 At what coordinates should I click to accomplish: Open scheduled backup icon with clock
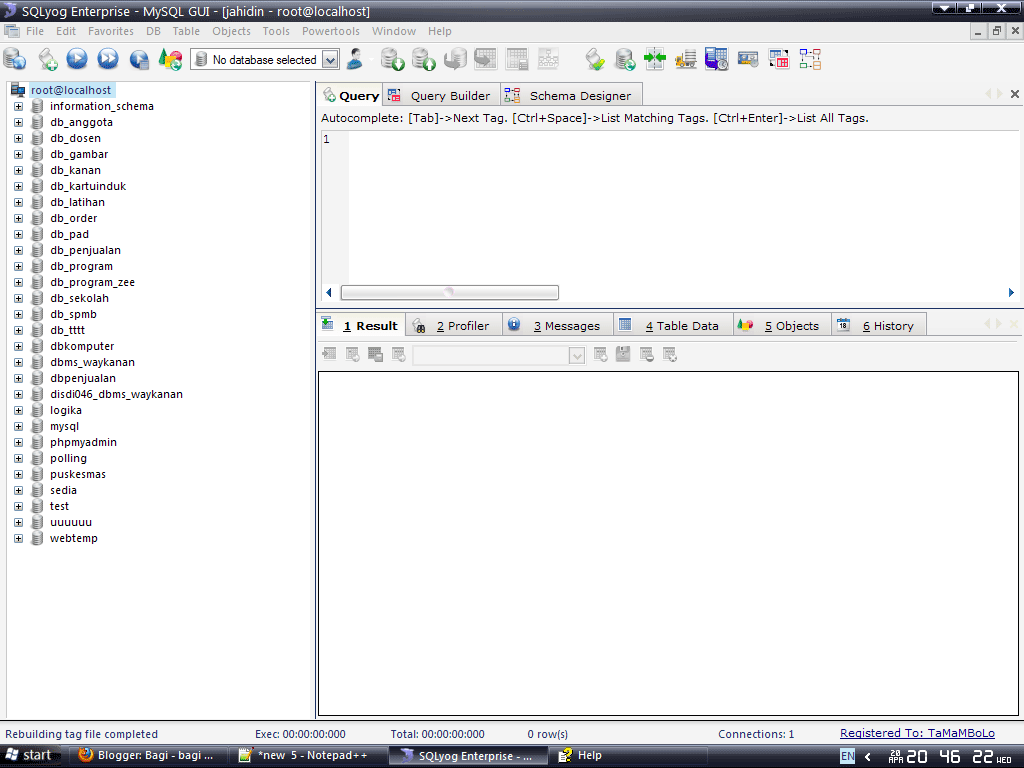tap(716, 59)
